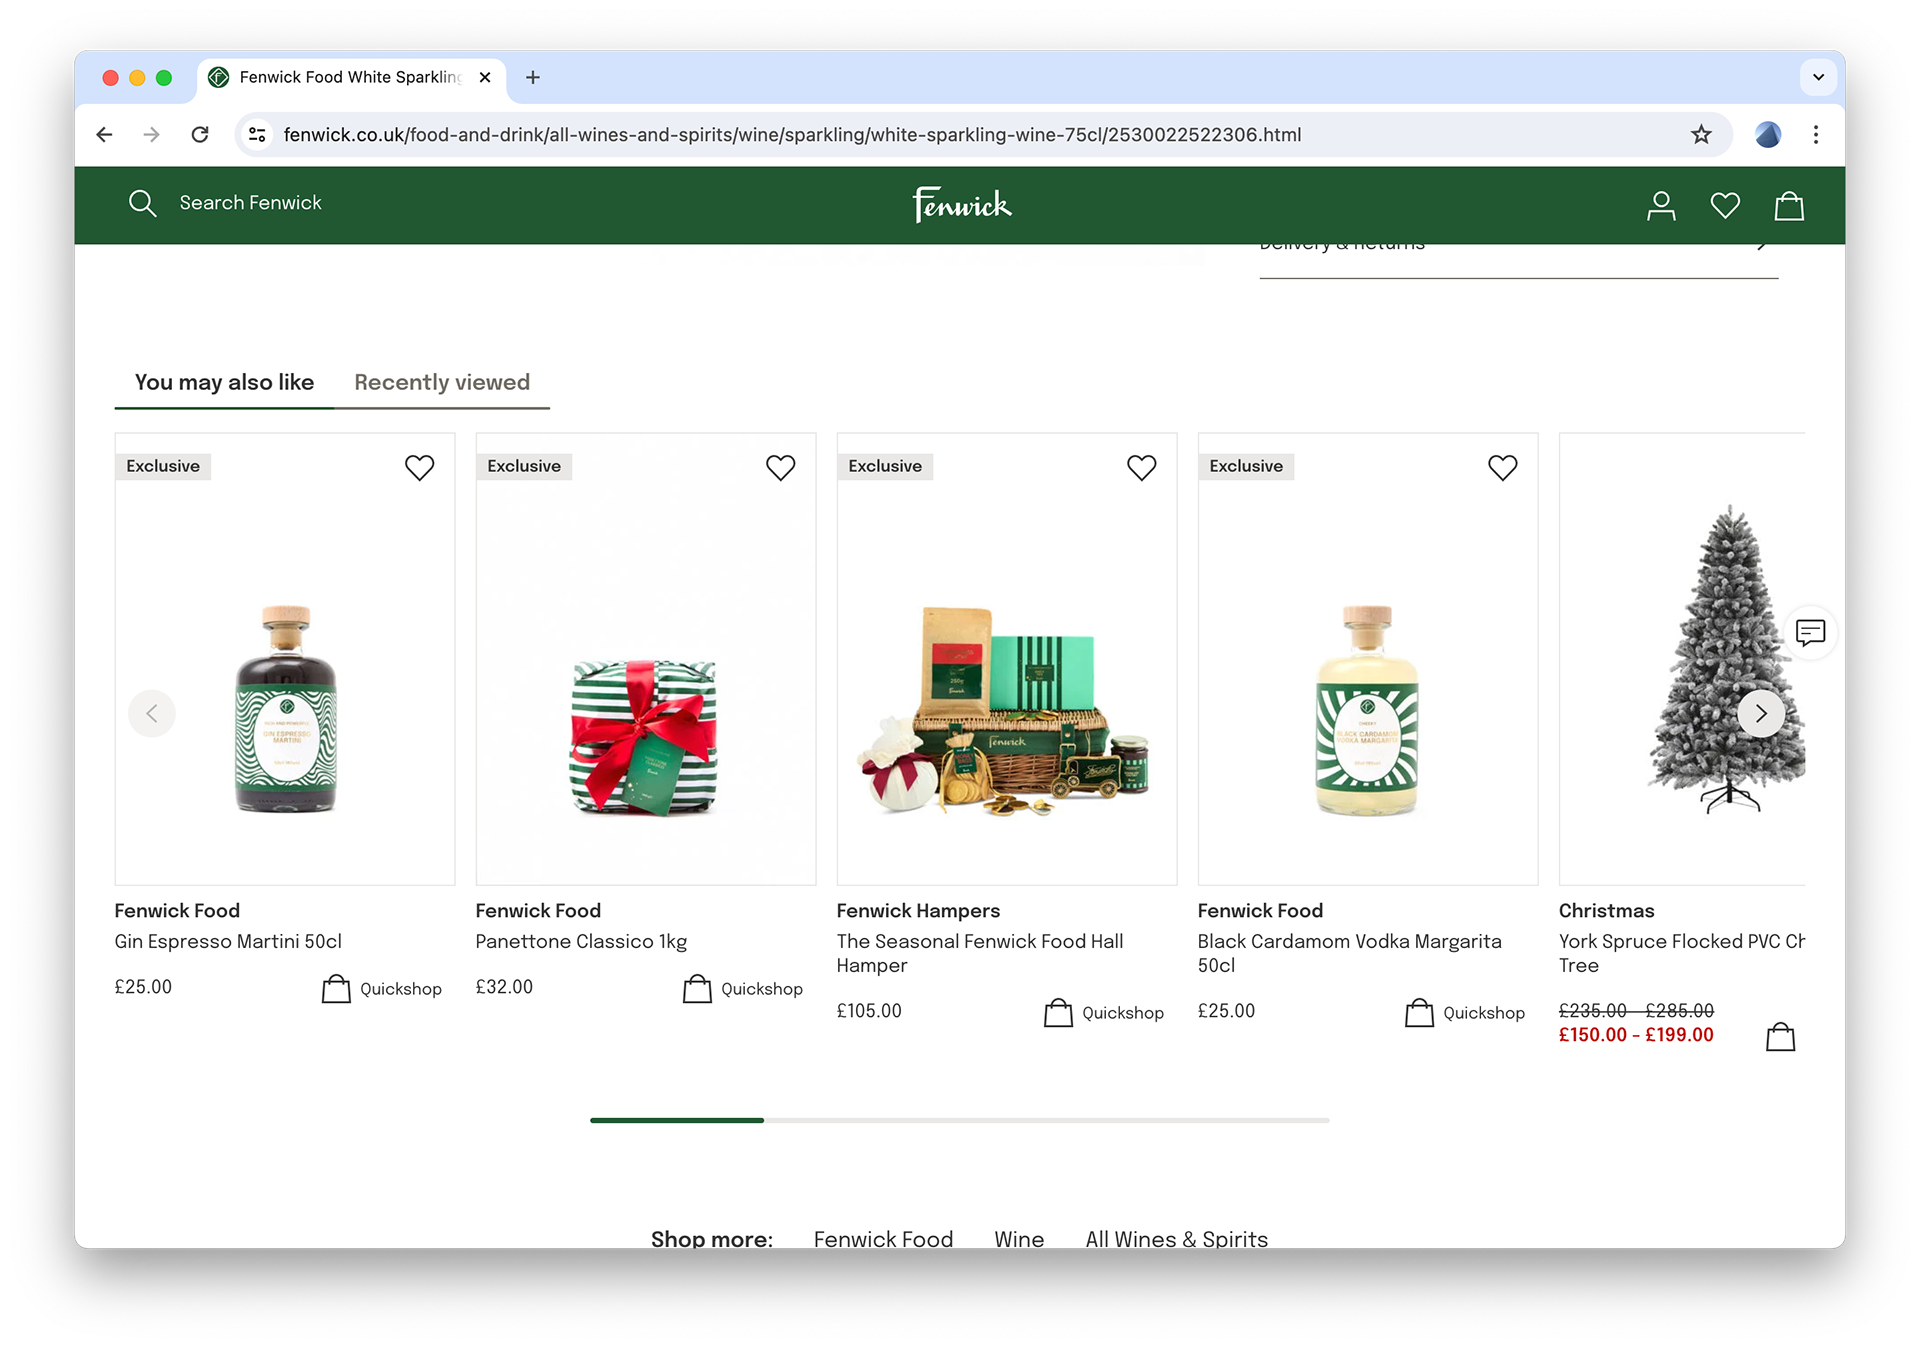Click the carousel progress bar

tap(959, 1120)
